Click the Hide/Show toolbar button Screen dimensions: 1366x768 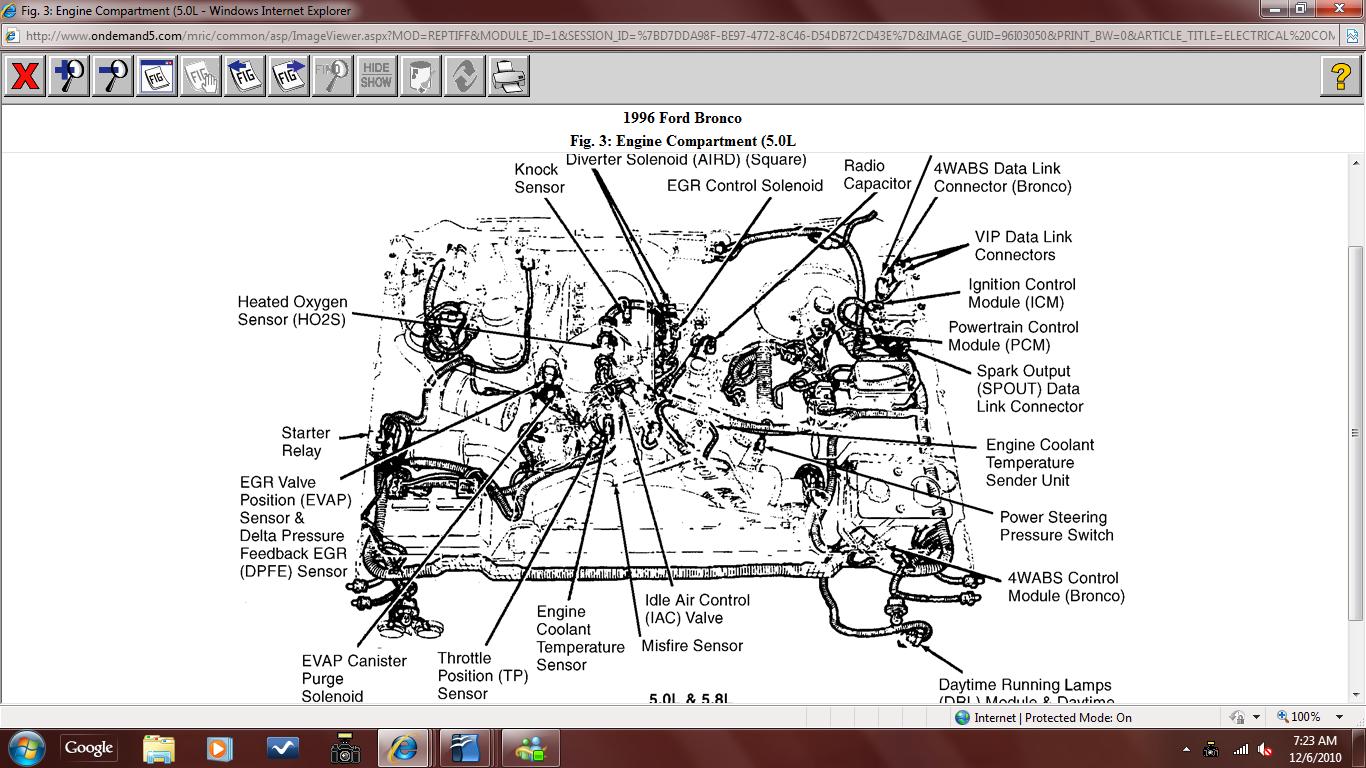pos(376,76)
